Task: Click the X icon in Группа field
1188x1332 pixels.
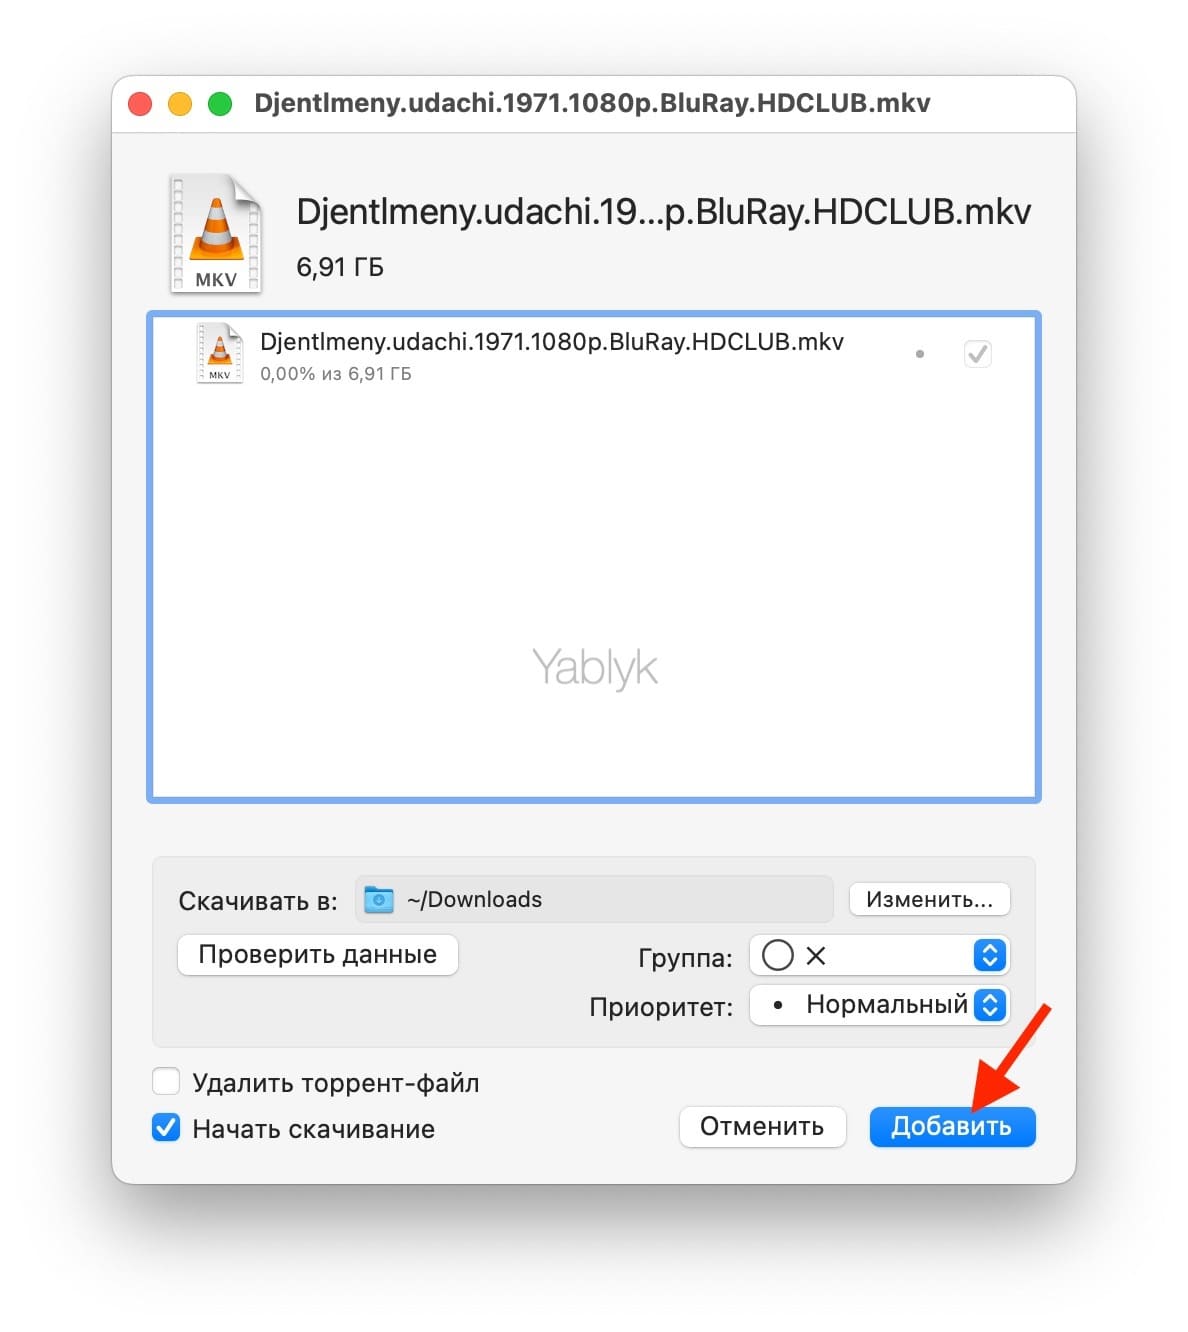Action: click(816, 956)
